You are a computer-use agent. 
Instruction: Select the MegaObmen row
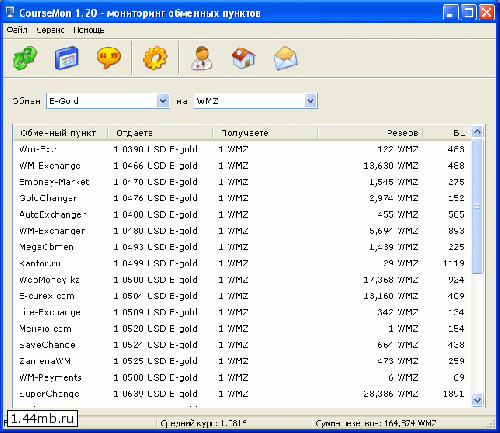[x=242, y=247]
